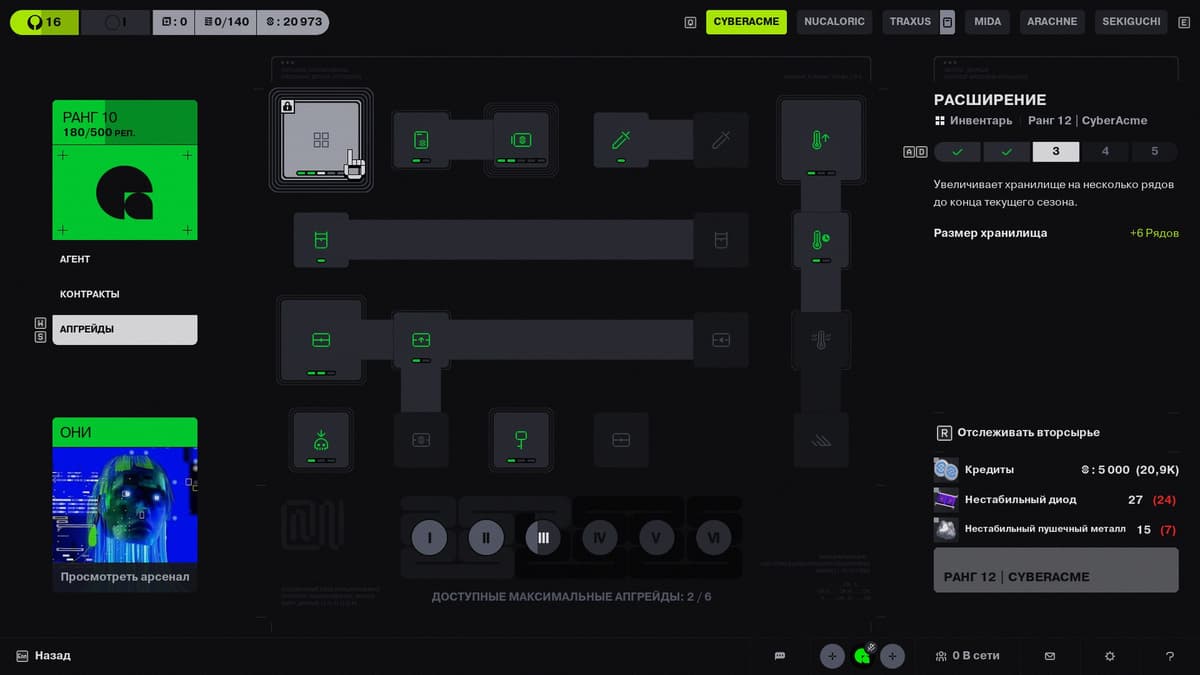Select the thermometer with up arrow upgrade
Image resolution: width=1200 pixels, height=675 pixels.
coord(820,140)
